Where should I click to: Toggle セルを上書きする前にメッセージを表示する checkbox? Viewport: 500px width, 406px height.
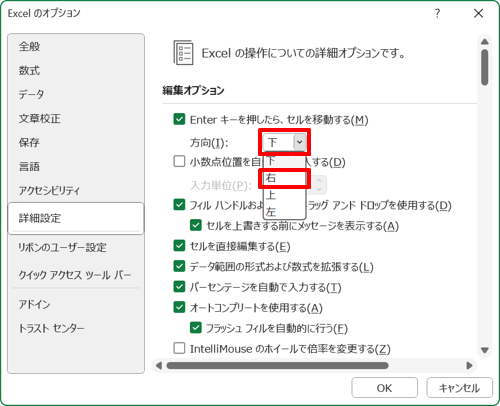point(196,225)
